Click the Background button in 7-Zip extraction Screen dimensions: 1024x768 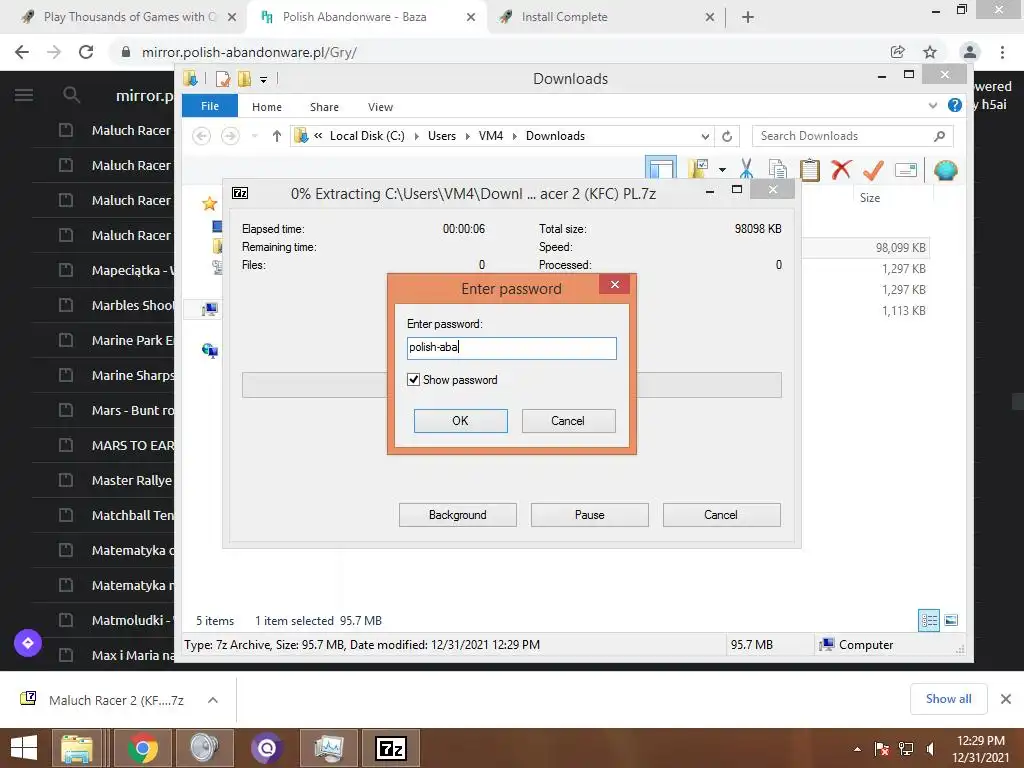(x=458, y=515)
